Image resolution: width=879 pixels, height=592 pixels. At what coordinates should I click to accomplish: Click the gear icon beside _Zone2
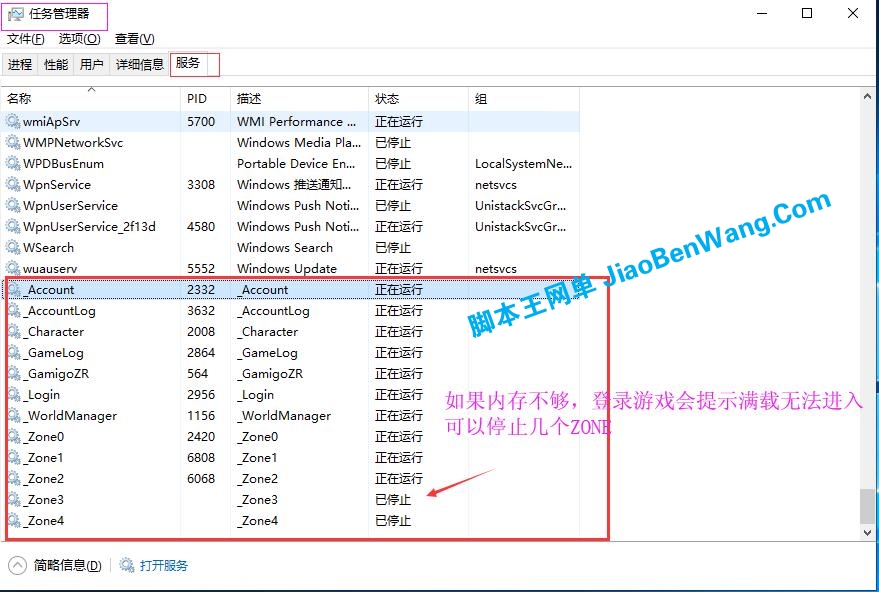[x=15, y=478]
